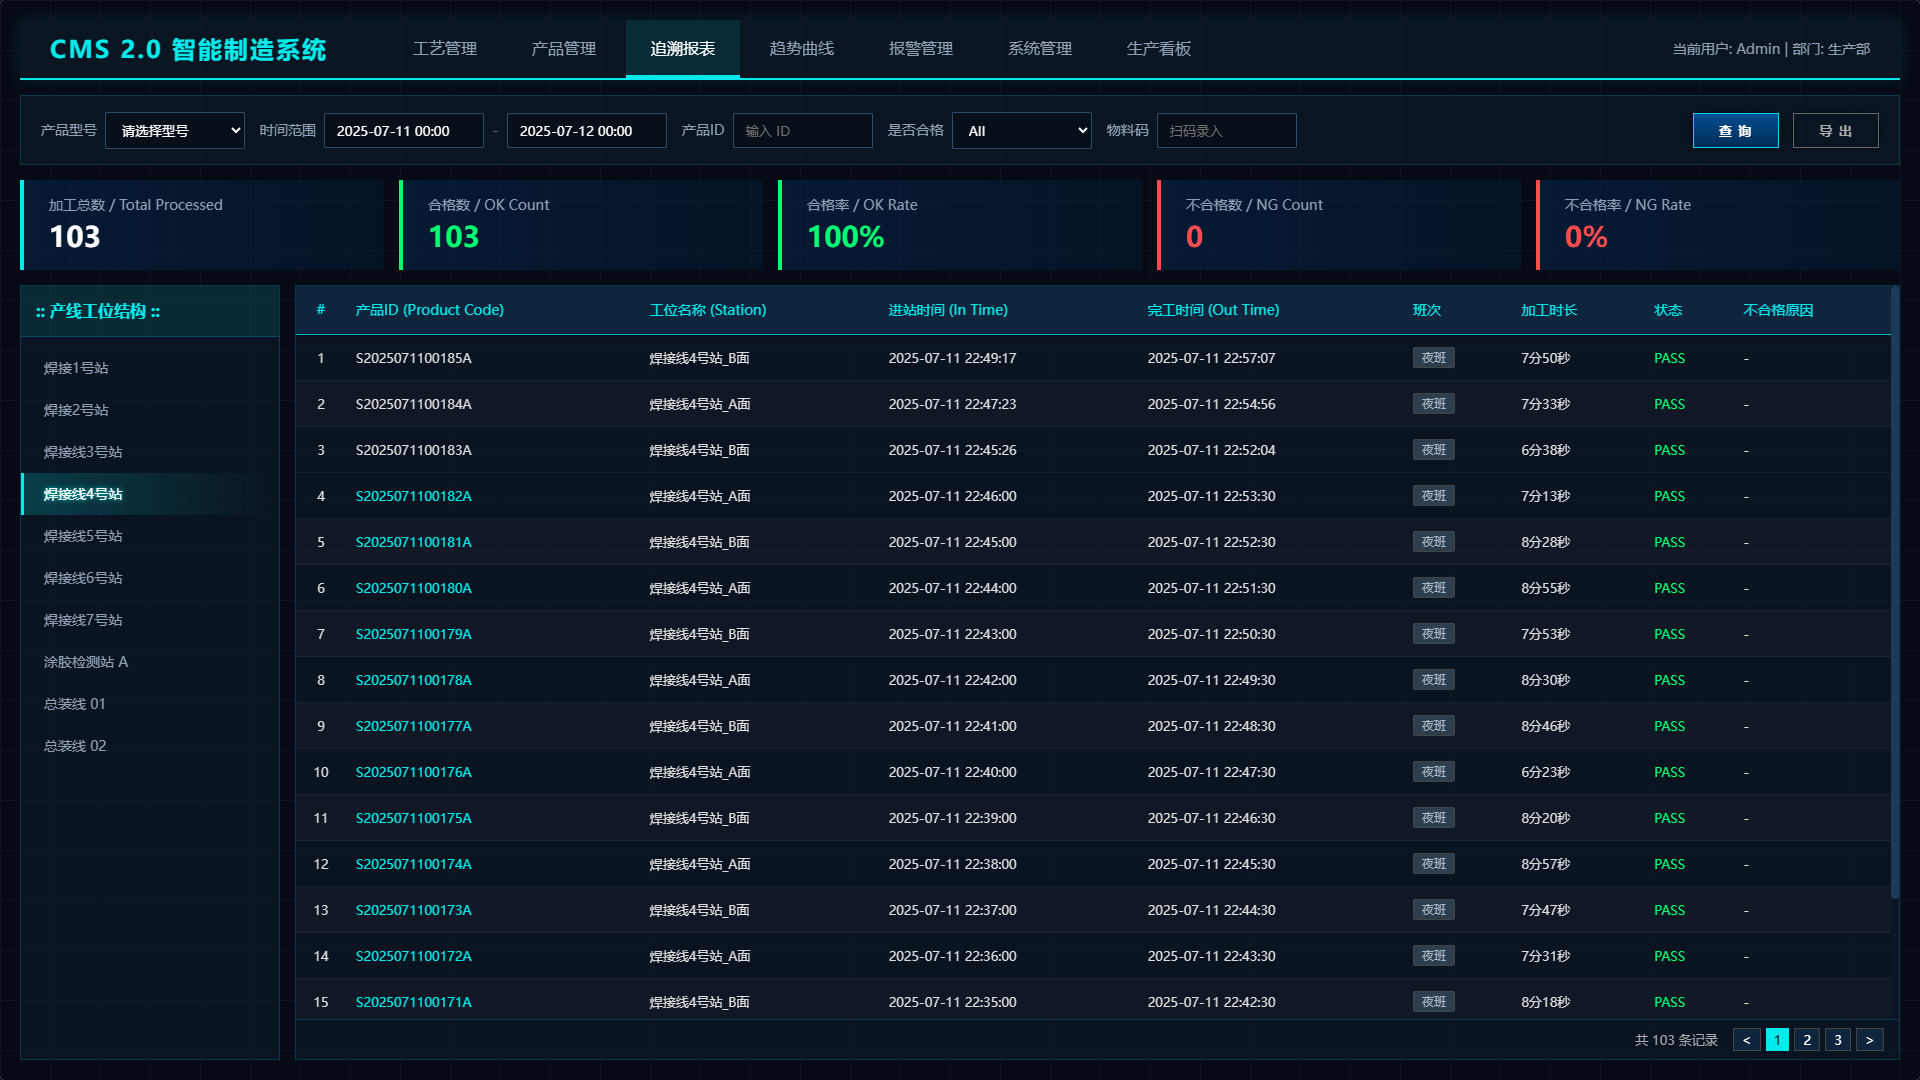Viewport: 1920px width, 1080px height.
Task: Switch to the 工艺管理 tab
Action: tap(445, 49)
